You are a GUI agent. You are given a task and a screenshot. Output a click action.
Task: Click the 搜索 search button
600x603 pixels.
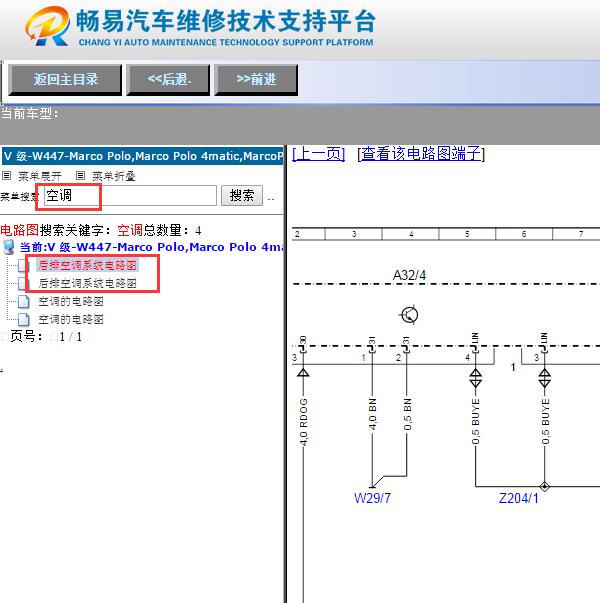[x=242, y=195]
